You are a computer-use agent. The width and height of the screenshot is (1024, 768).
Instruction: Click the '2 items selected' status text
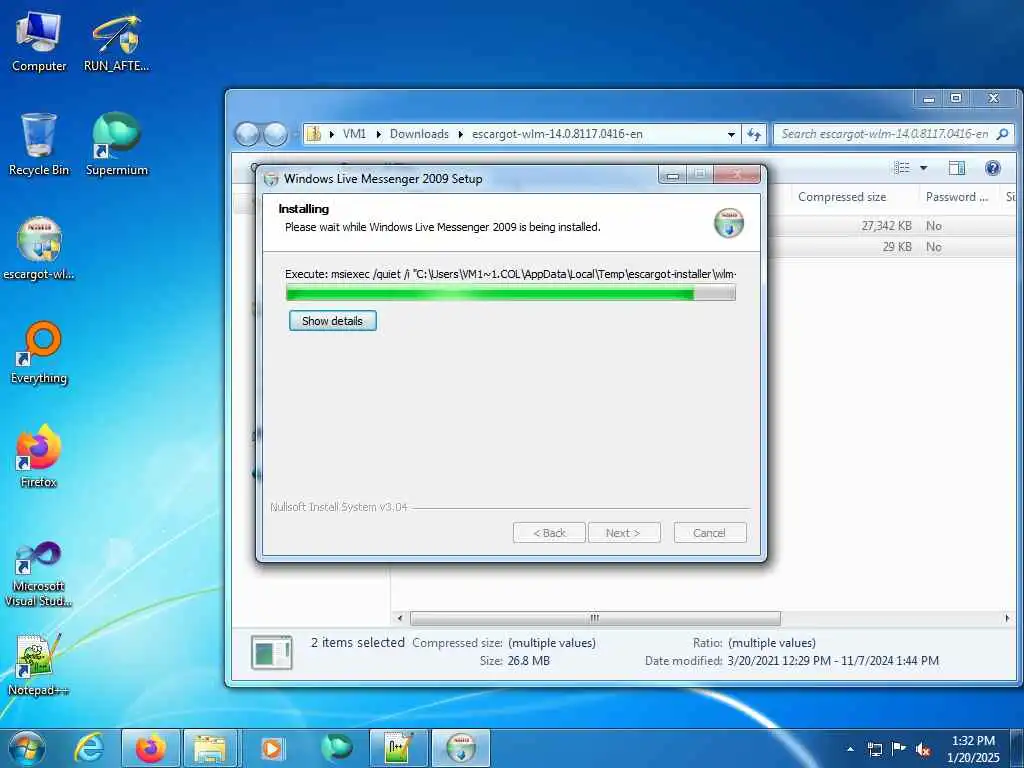[358, 643]
